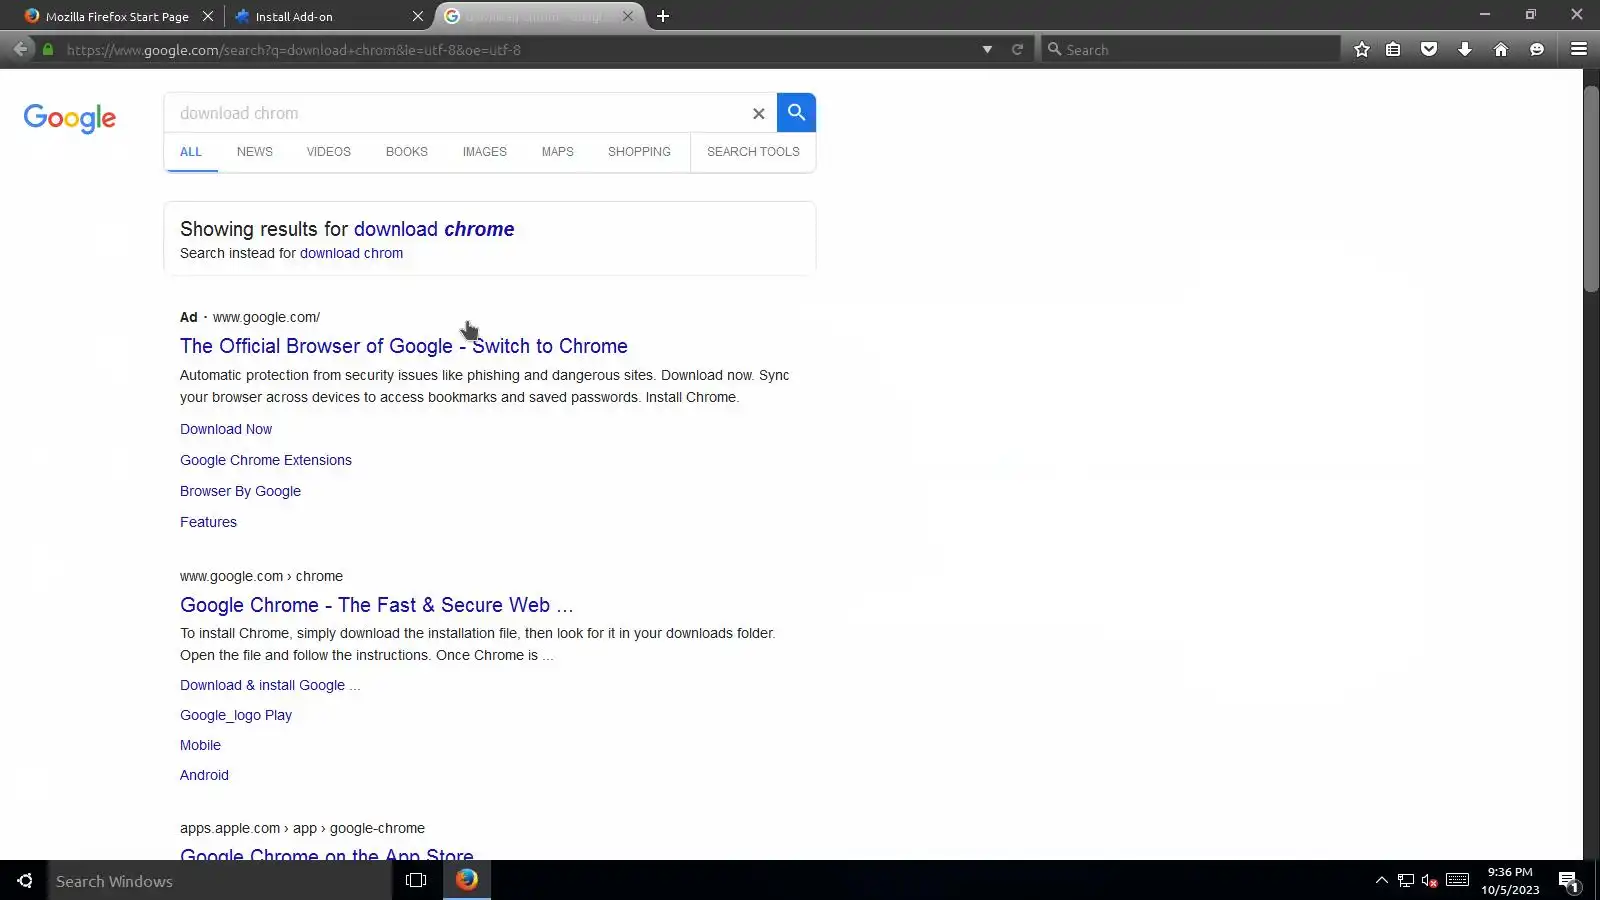This screenshot has height=900, width=1600.
Task: Open 'The Official Browser of Google' ad link
Action: point(404,346)
